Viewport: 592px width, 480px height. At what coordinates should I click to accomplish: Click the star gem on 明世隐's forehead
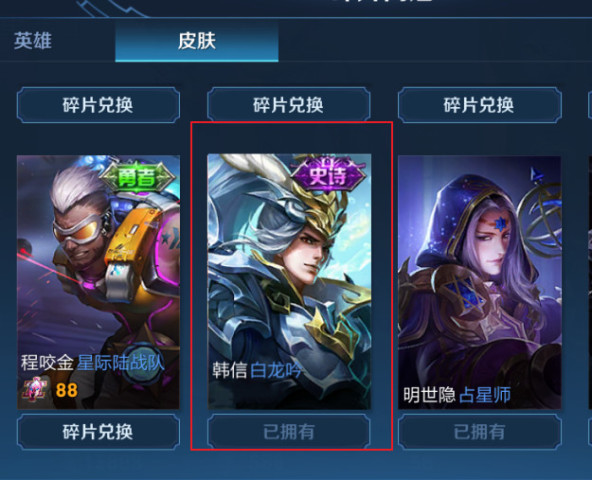tap(501, 225)
